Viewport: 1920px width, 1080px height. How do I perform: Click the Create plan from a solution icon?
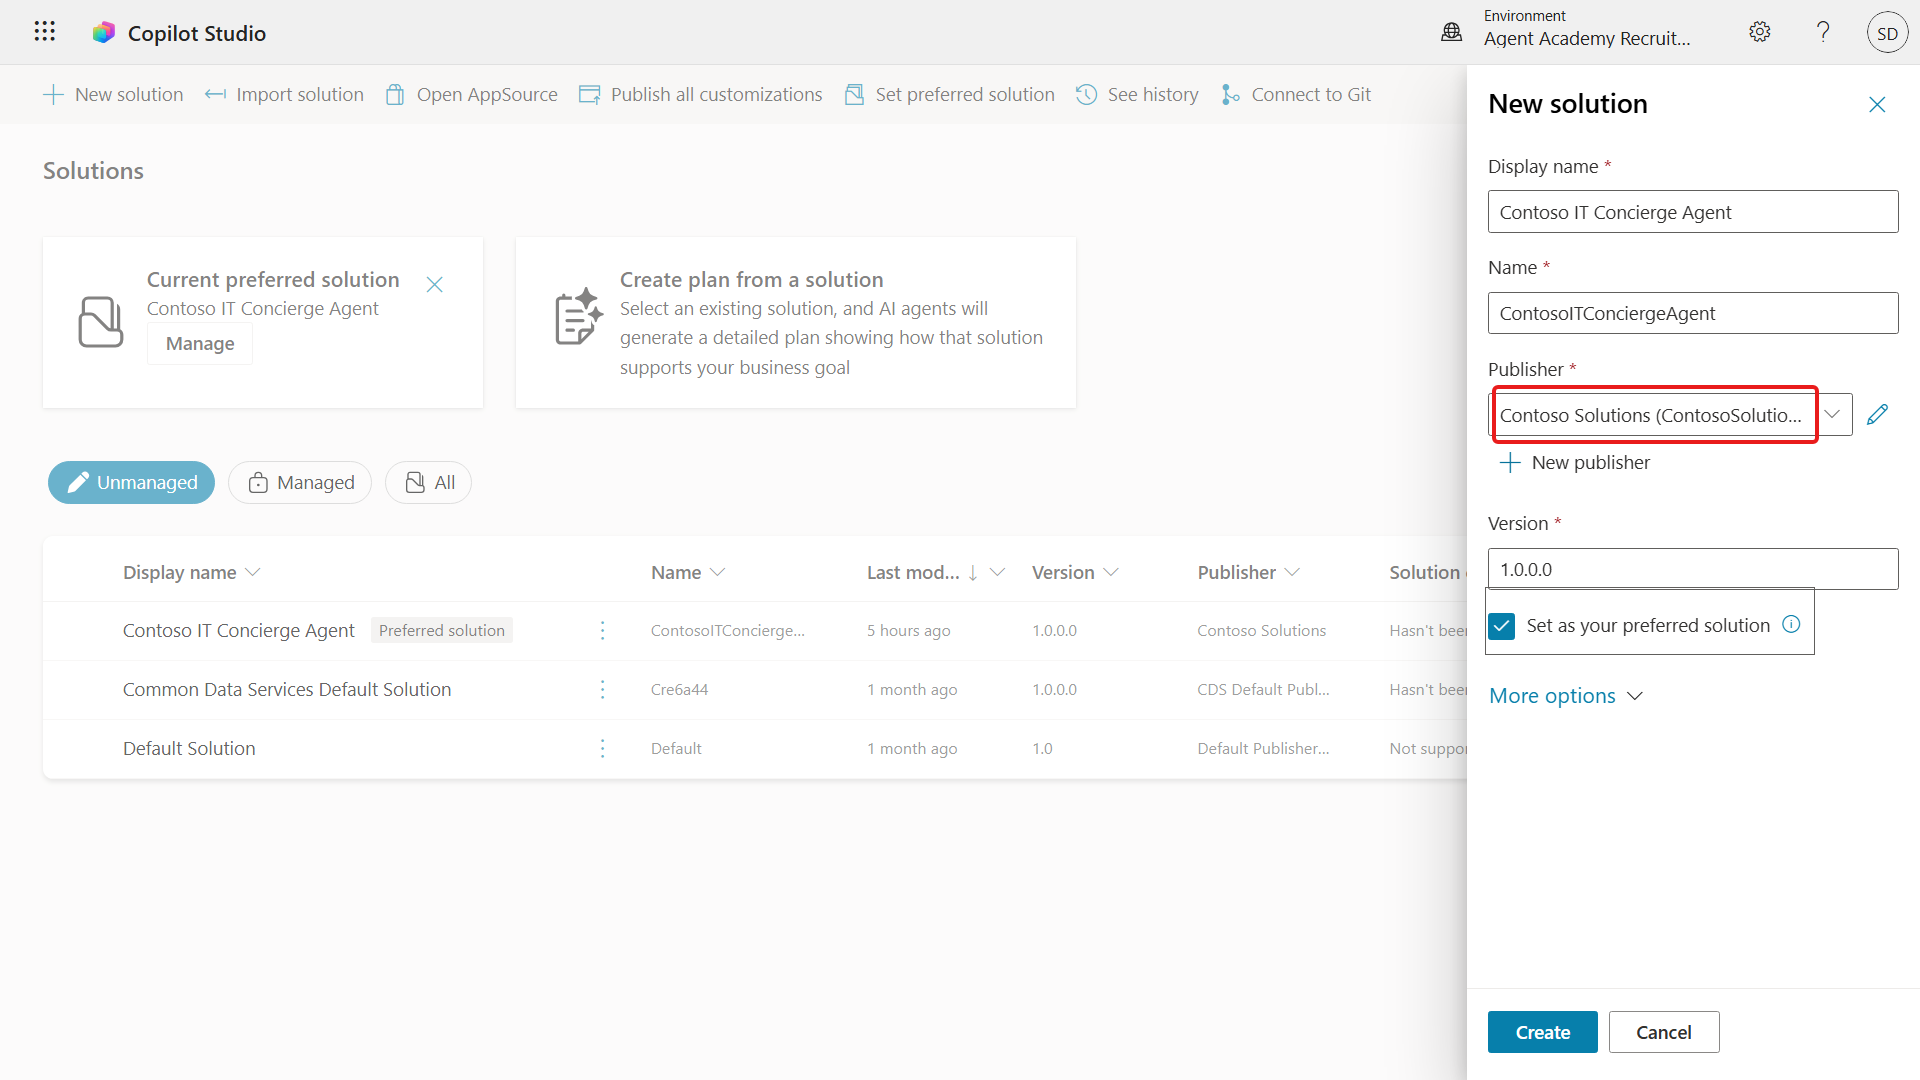pos(578,317)
